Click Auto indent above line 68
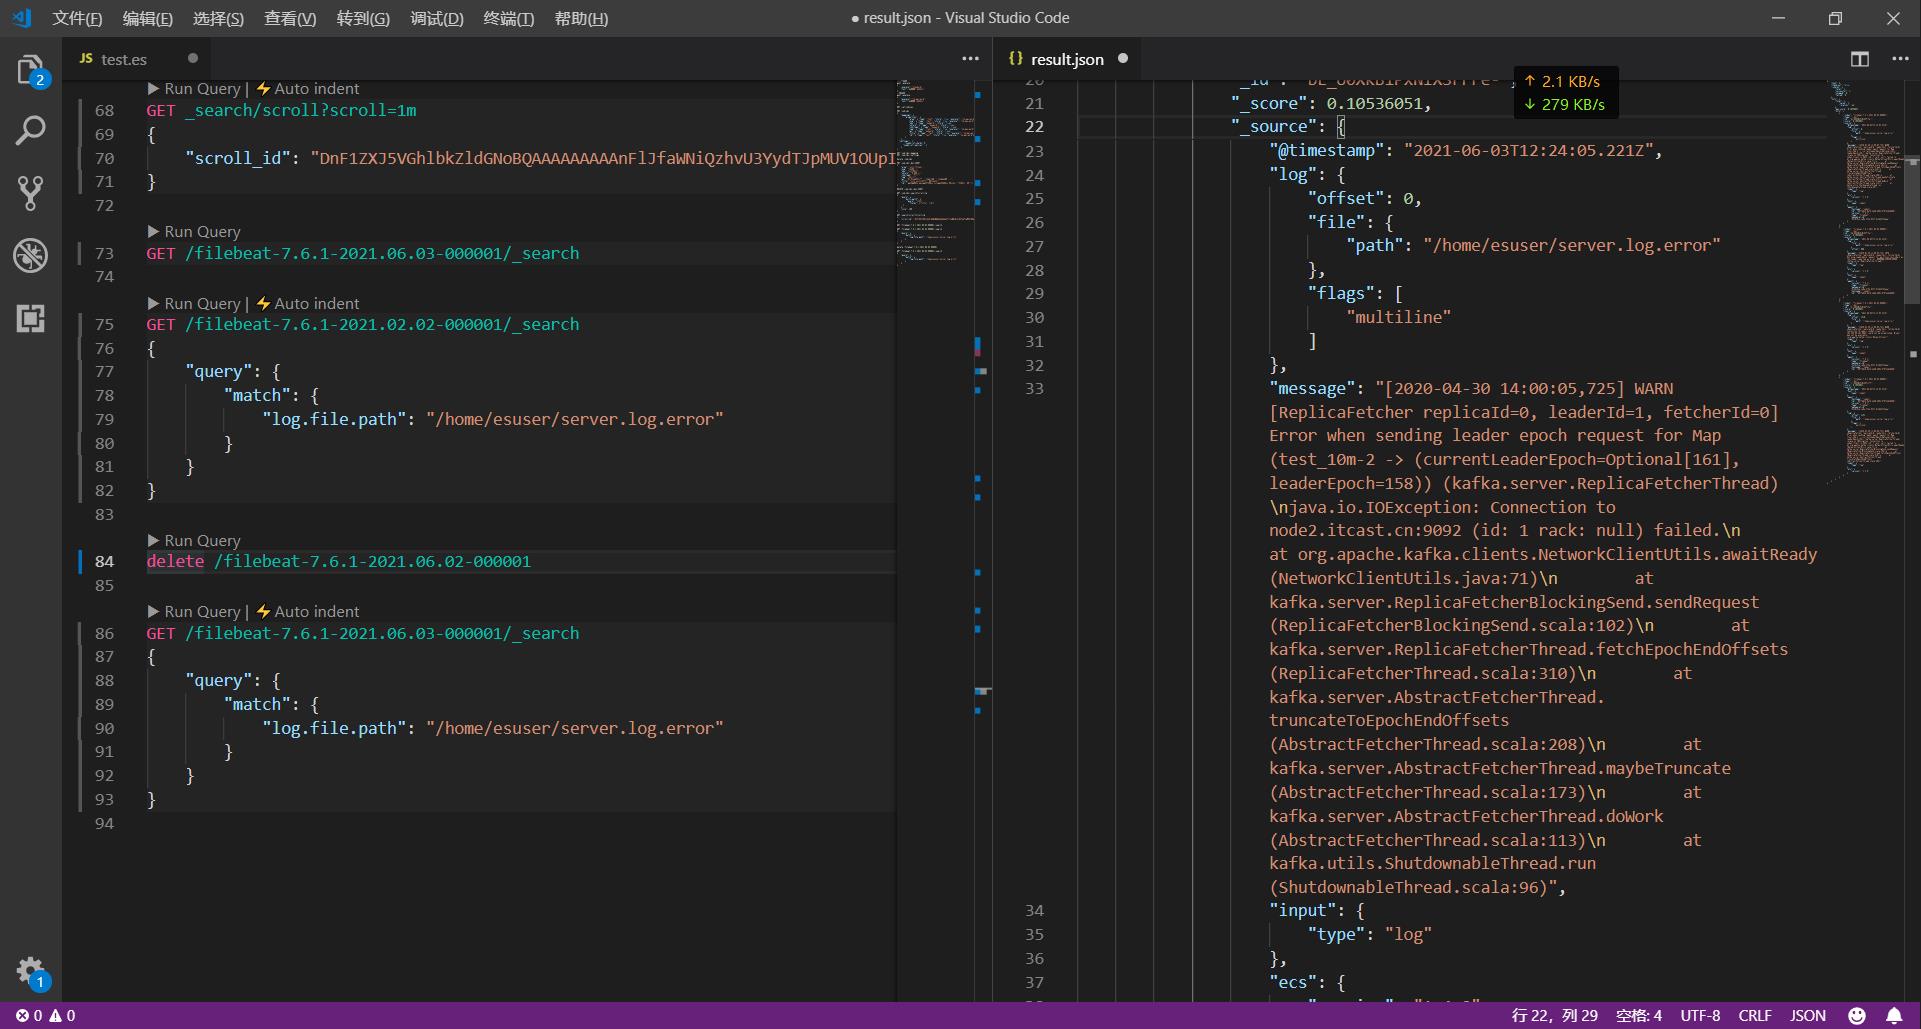The image size is (1921, 1029). tap(308, 88)
